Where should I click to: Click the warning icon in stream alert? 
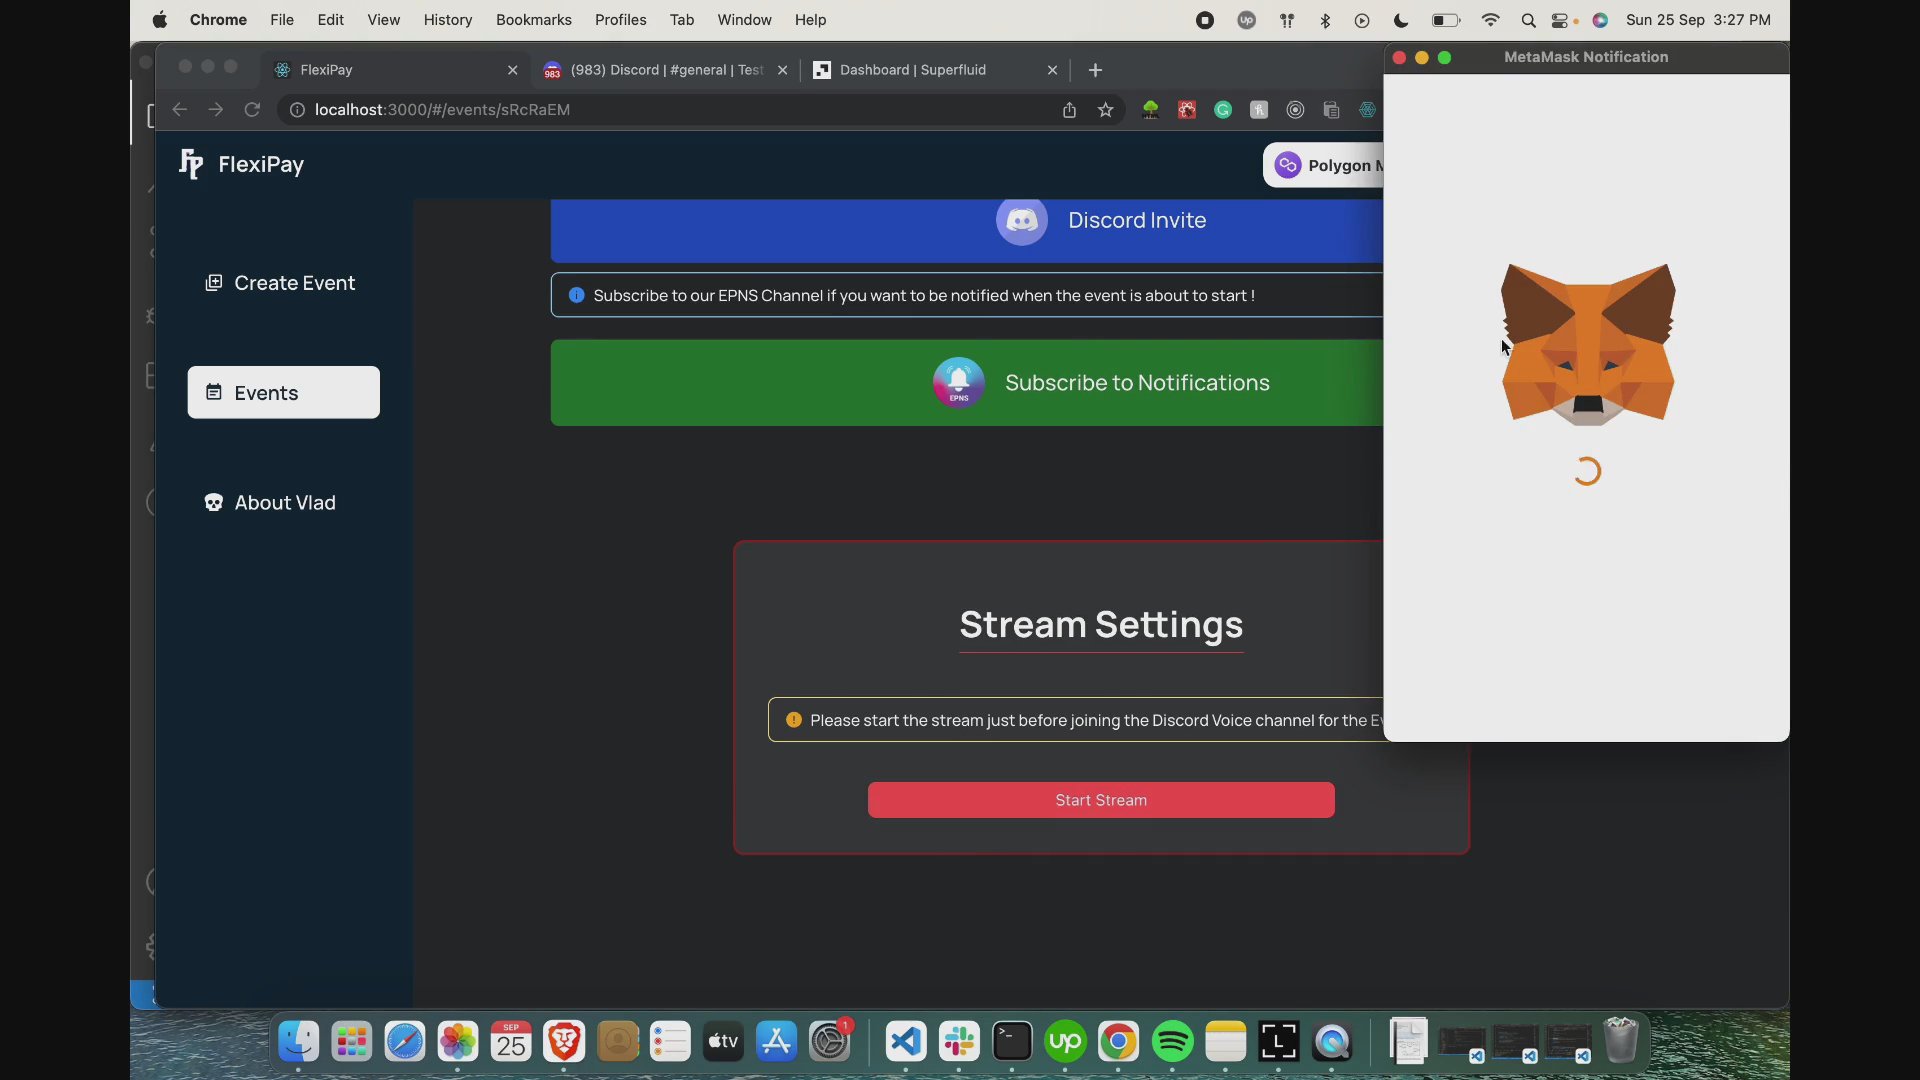pos(794,720)
